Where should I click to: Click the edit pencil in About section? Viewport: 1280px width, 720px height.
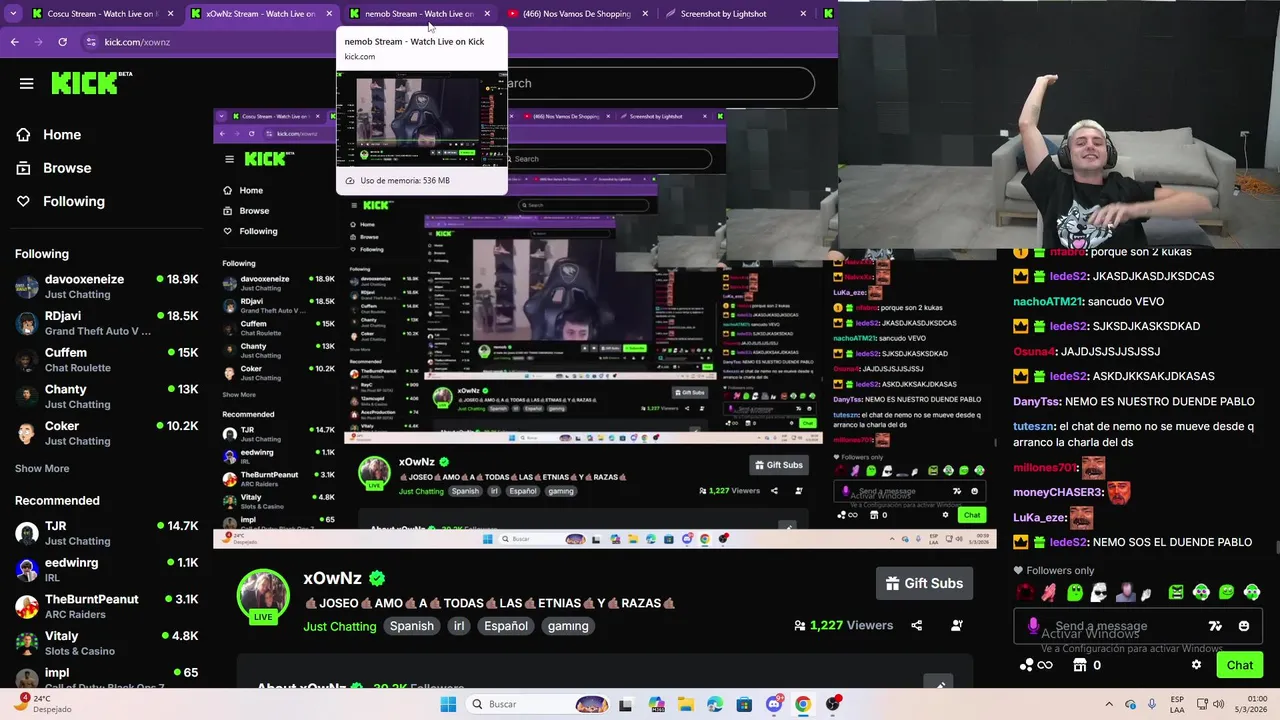click(x=940, y=686)
